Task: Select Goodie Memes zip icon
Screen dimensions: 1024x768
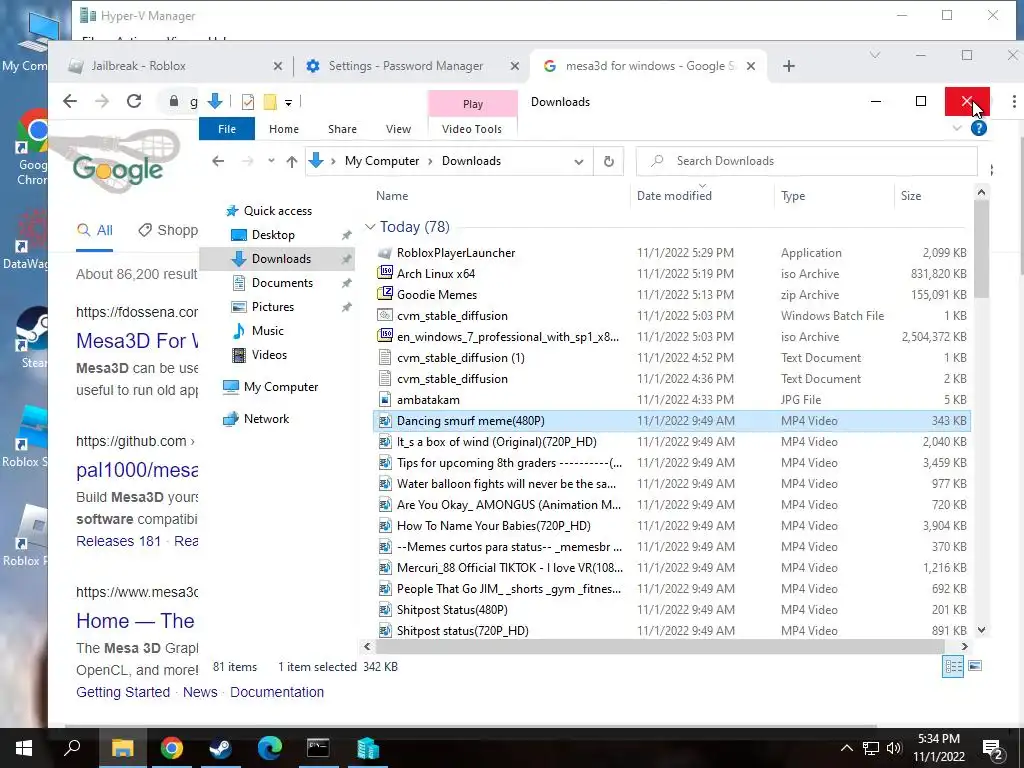Action: point(385,295)
